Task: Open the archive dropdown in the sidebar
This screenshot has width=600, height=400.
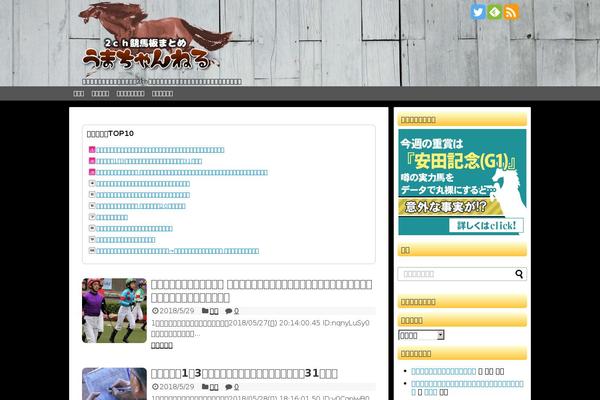Action: pos(421,335)
